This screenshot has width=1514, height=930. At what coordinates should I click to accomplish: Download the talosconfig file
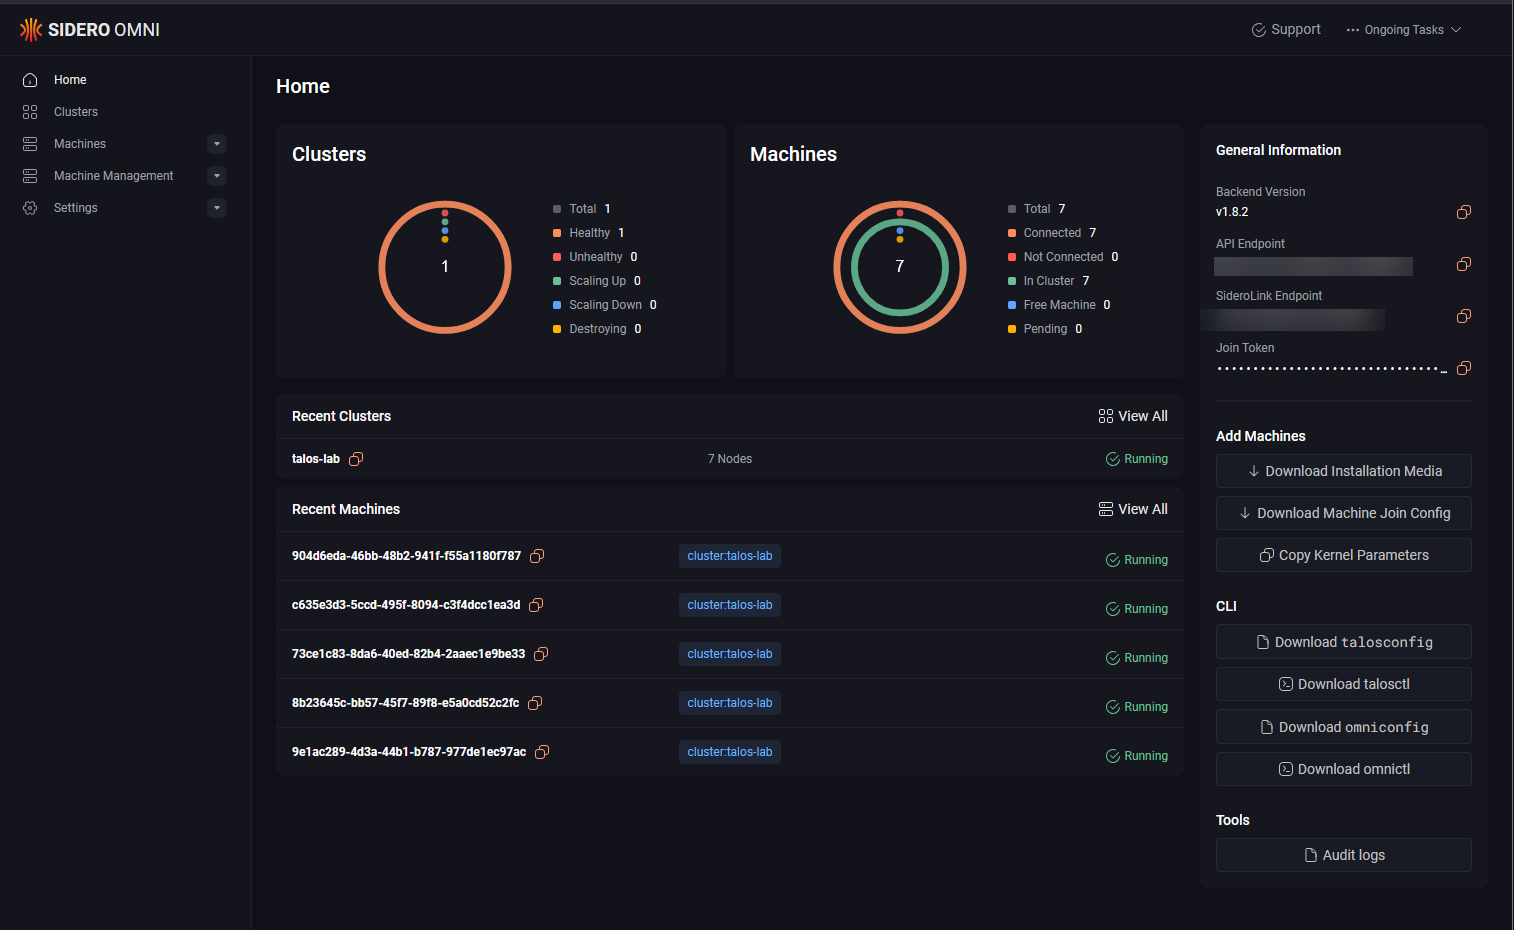pyautogui.click(x=1344, y=642)
